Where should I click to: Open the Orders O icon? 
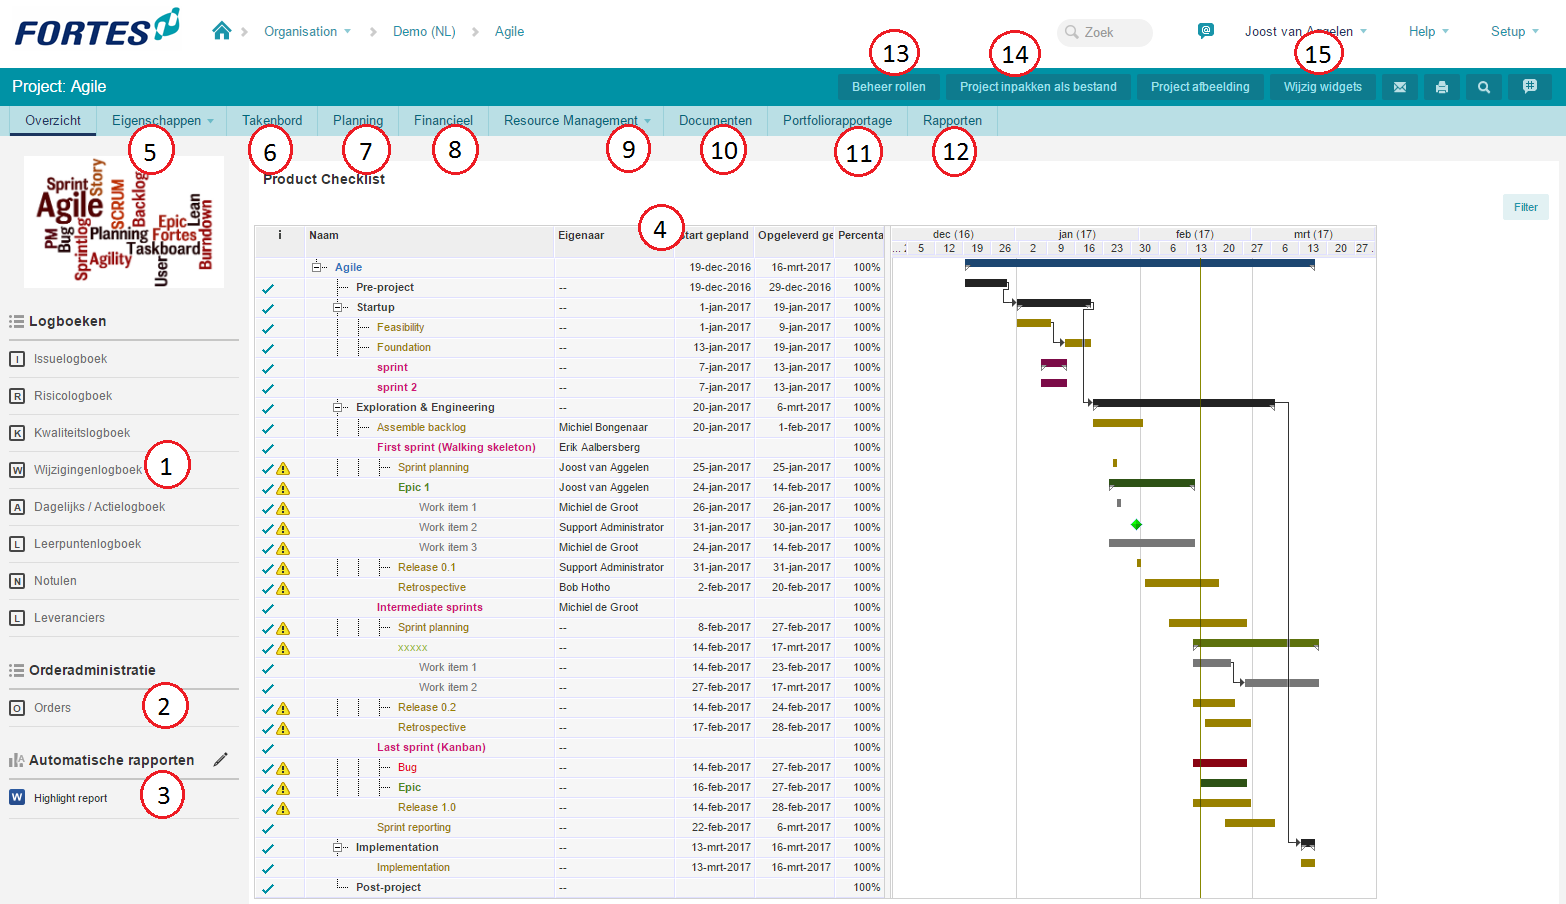coord(17,708)
